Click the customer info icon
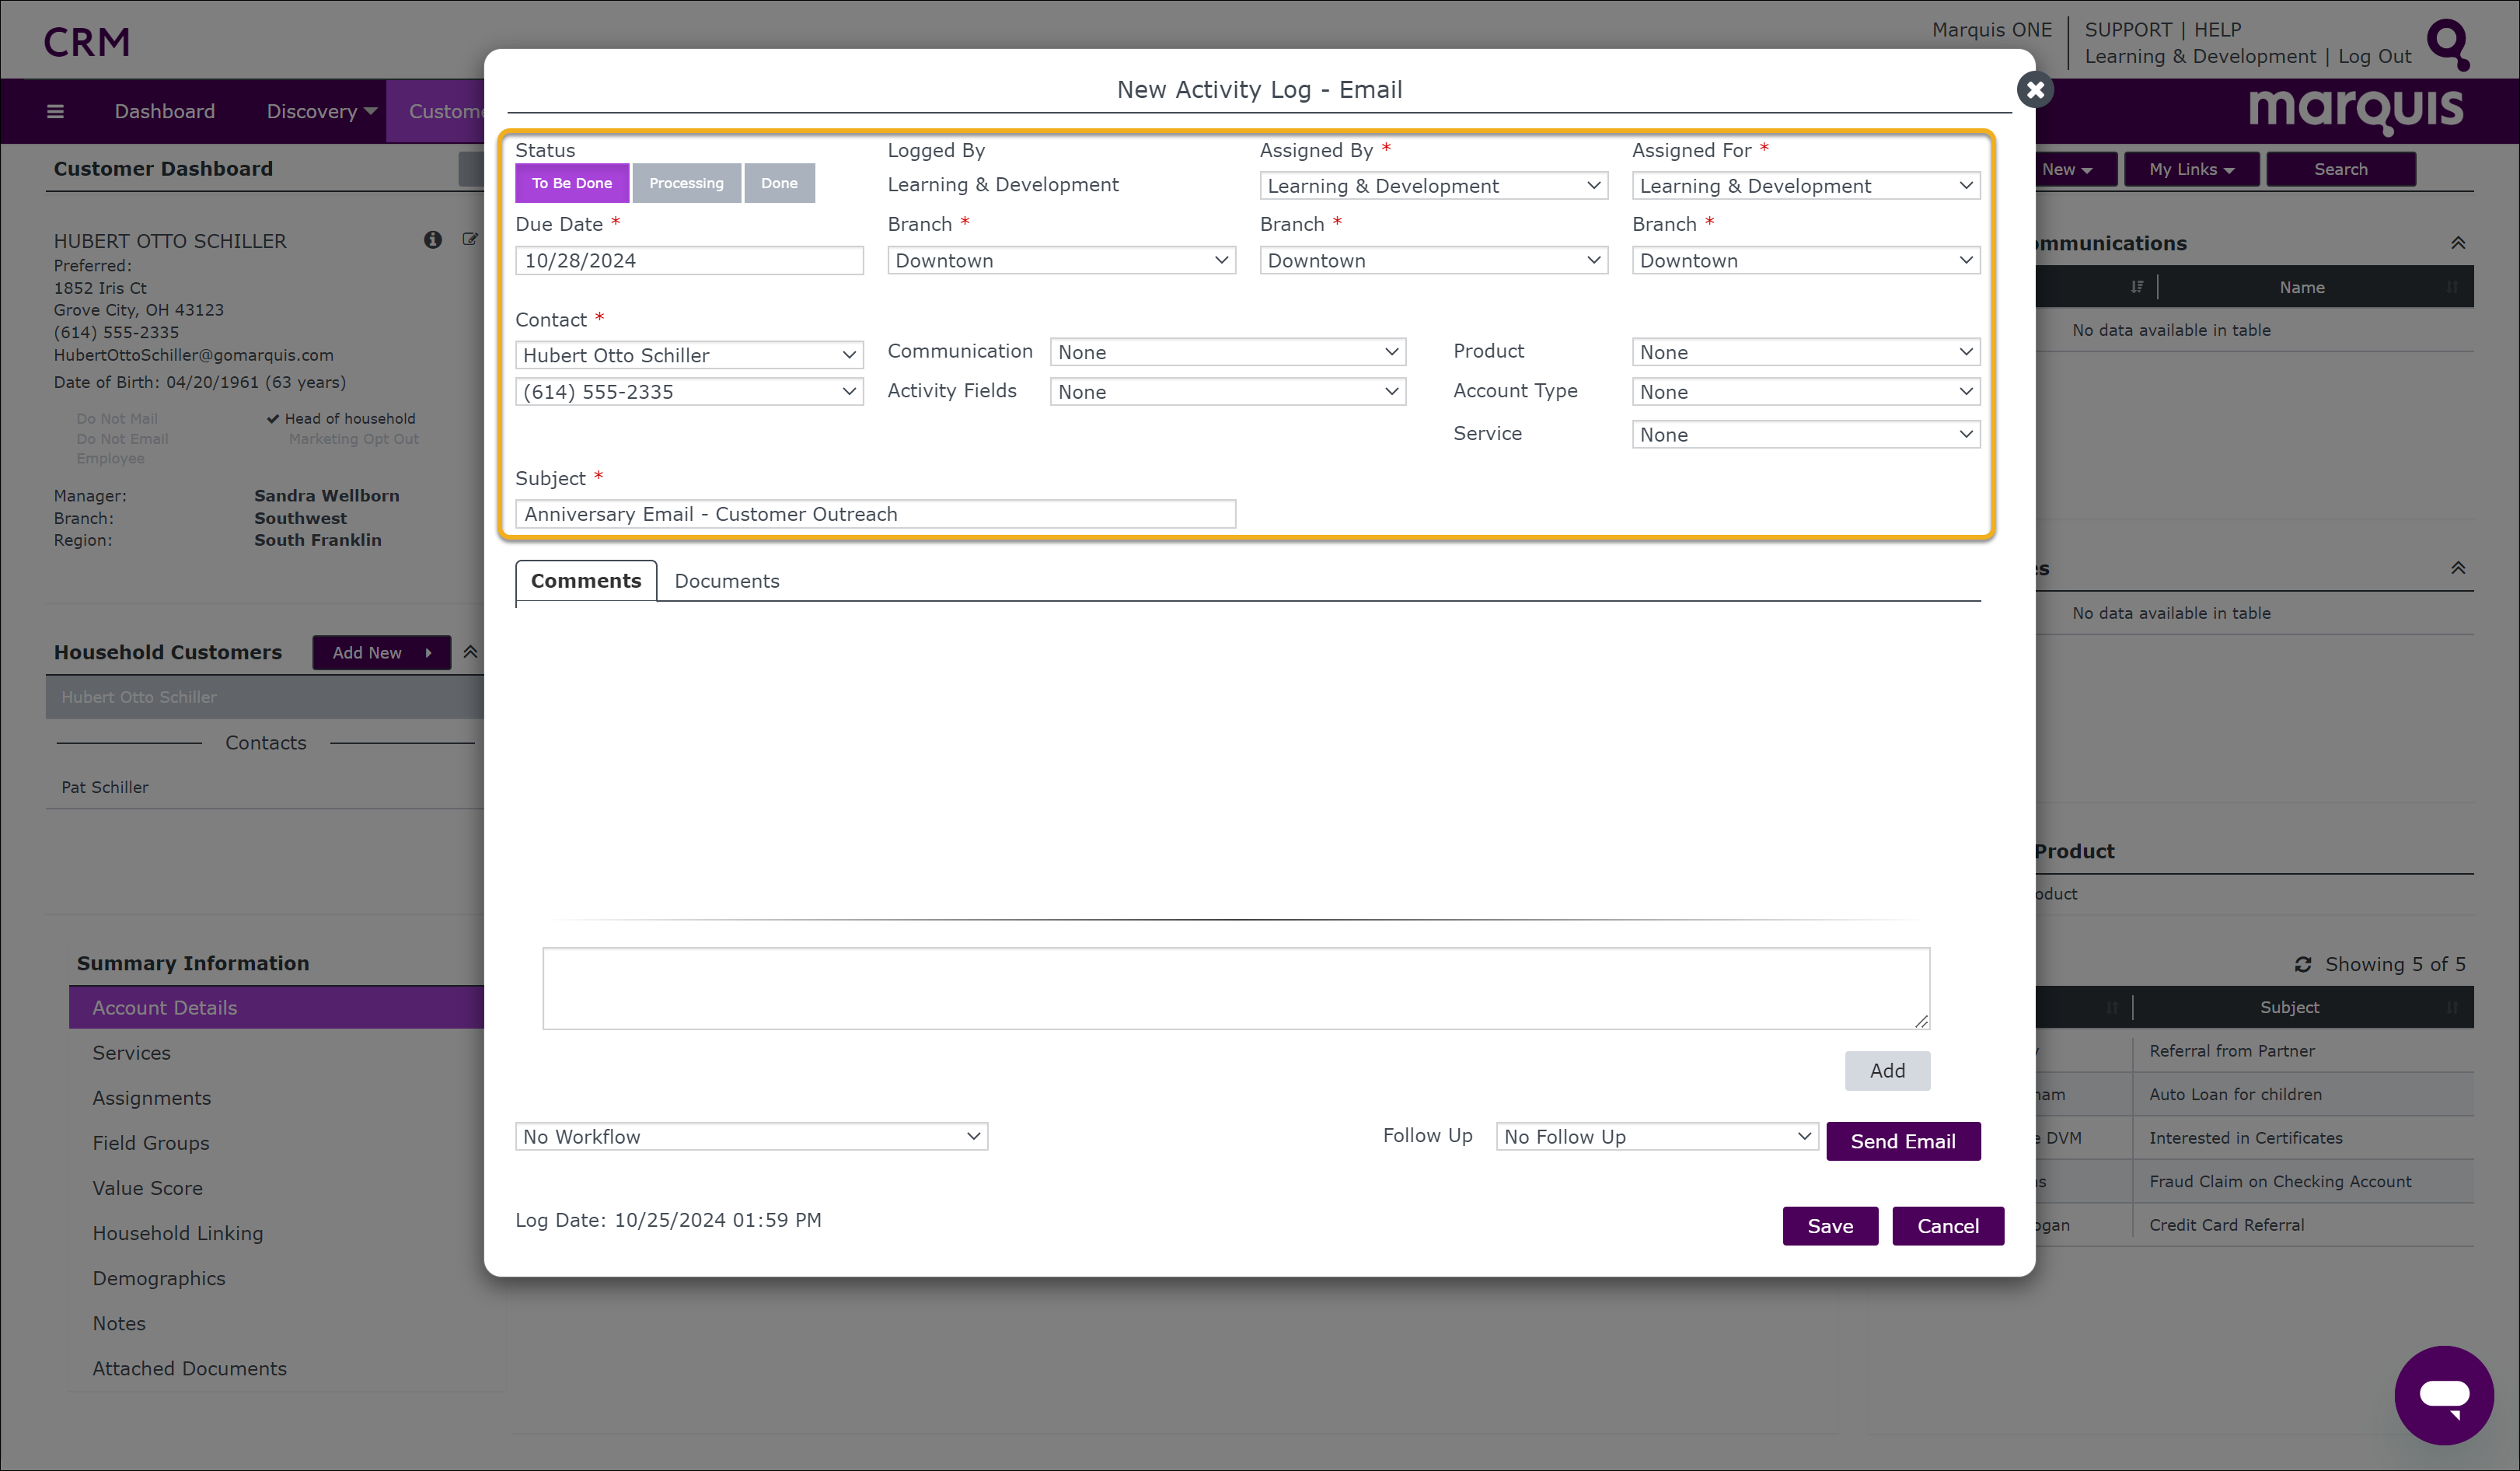This screenshot has width=2520, height=1471. (x=432, y=240)
